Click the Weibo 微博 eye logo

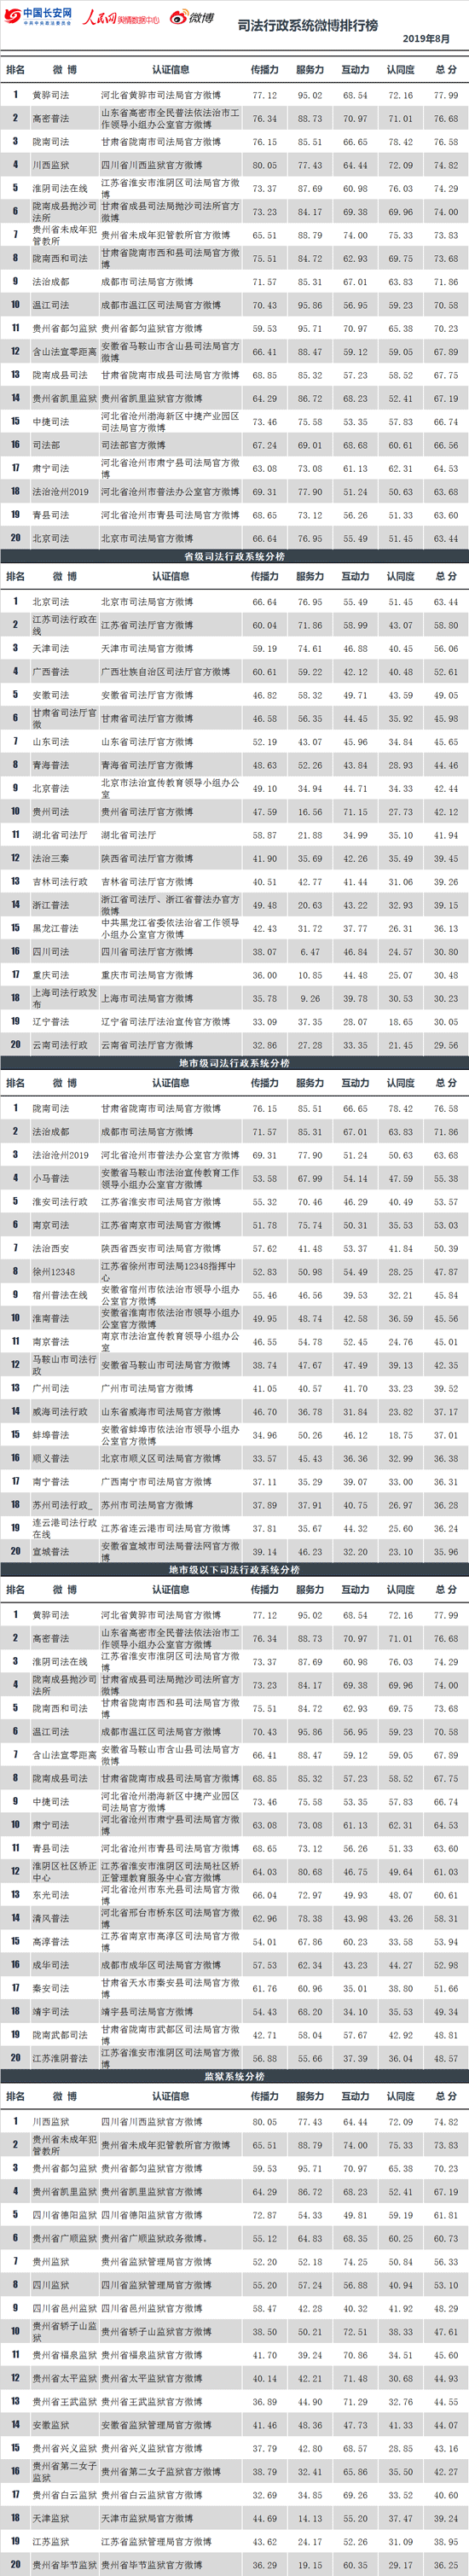190,18
